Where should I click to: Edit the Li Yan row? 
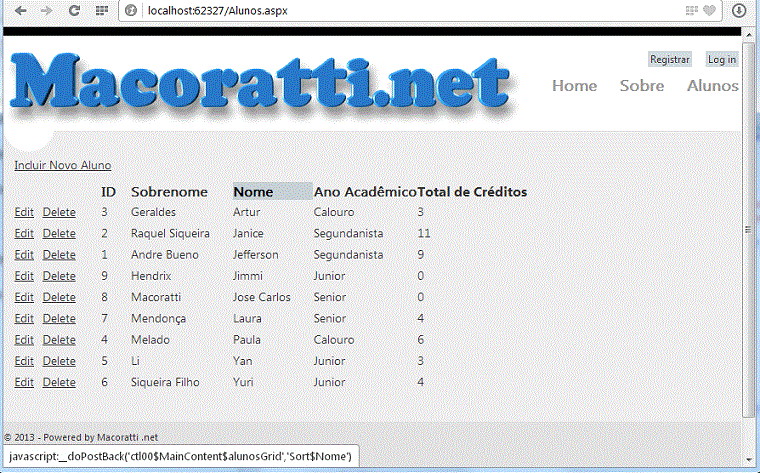coord(24,362)
